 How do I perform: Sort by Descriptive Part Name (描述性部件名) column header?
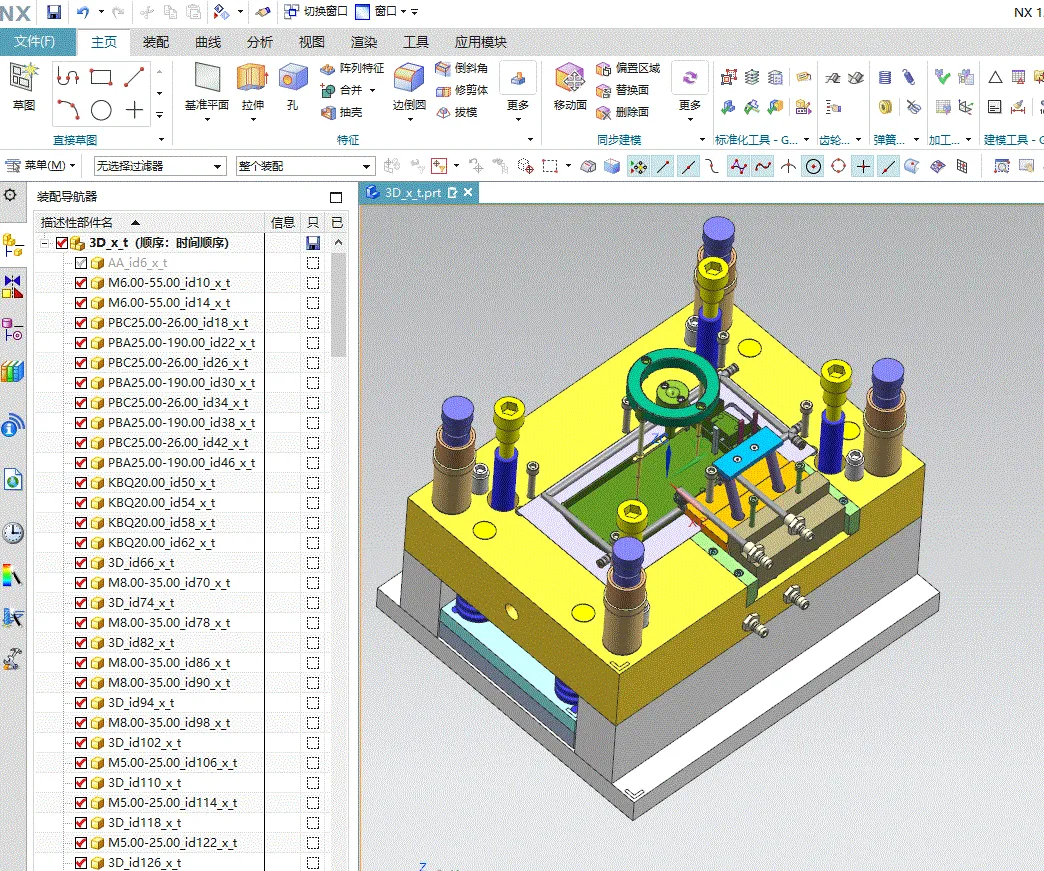click(149, 222)
